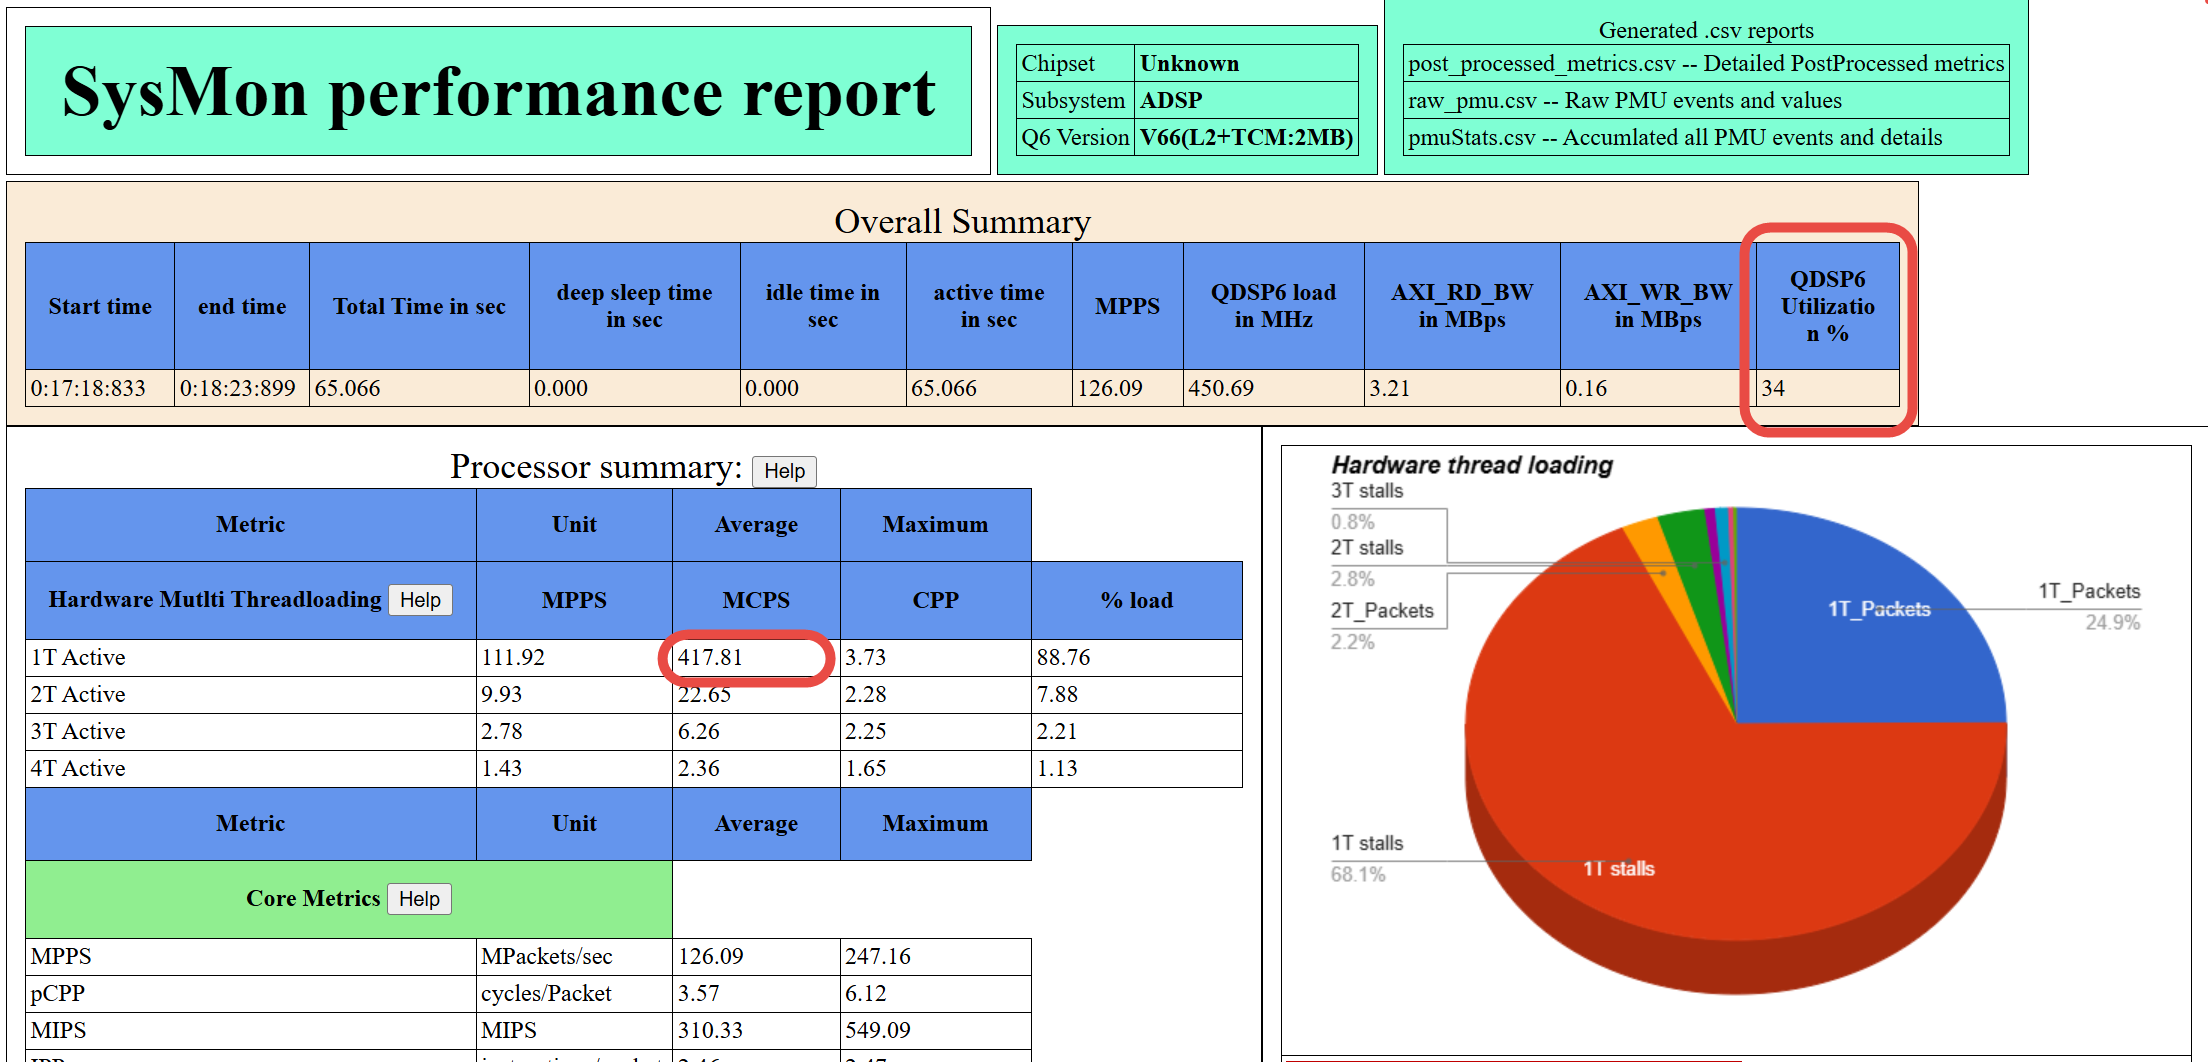The width and height of the screenshot is (2208, 1062).
Task: Select the QDSP6 load in MHz header
Action: [1272, 306]
